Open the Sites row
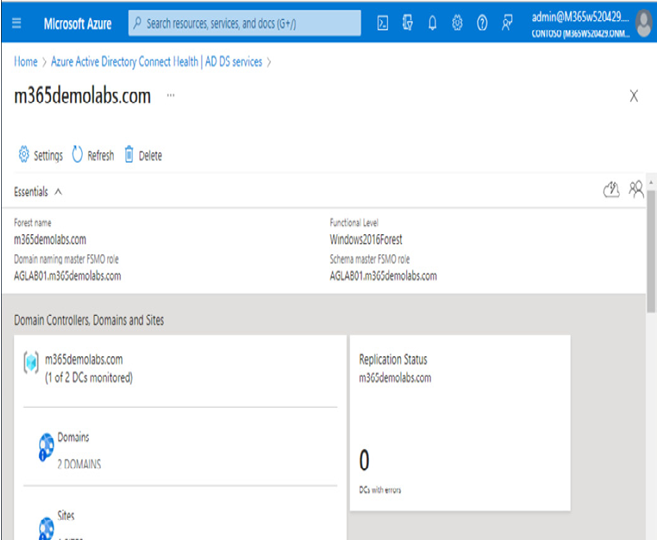659x540 pixels. click(x=180, y=514)
